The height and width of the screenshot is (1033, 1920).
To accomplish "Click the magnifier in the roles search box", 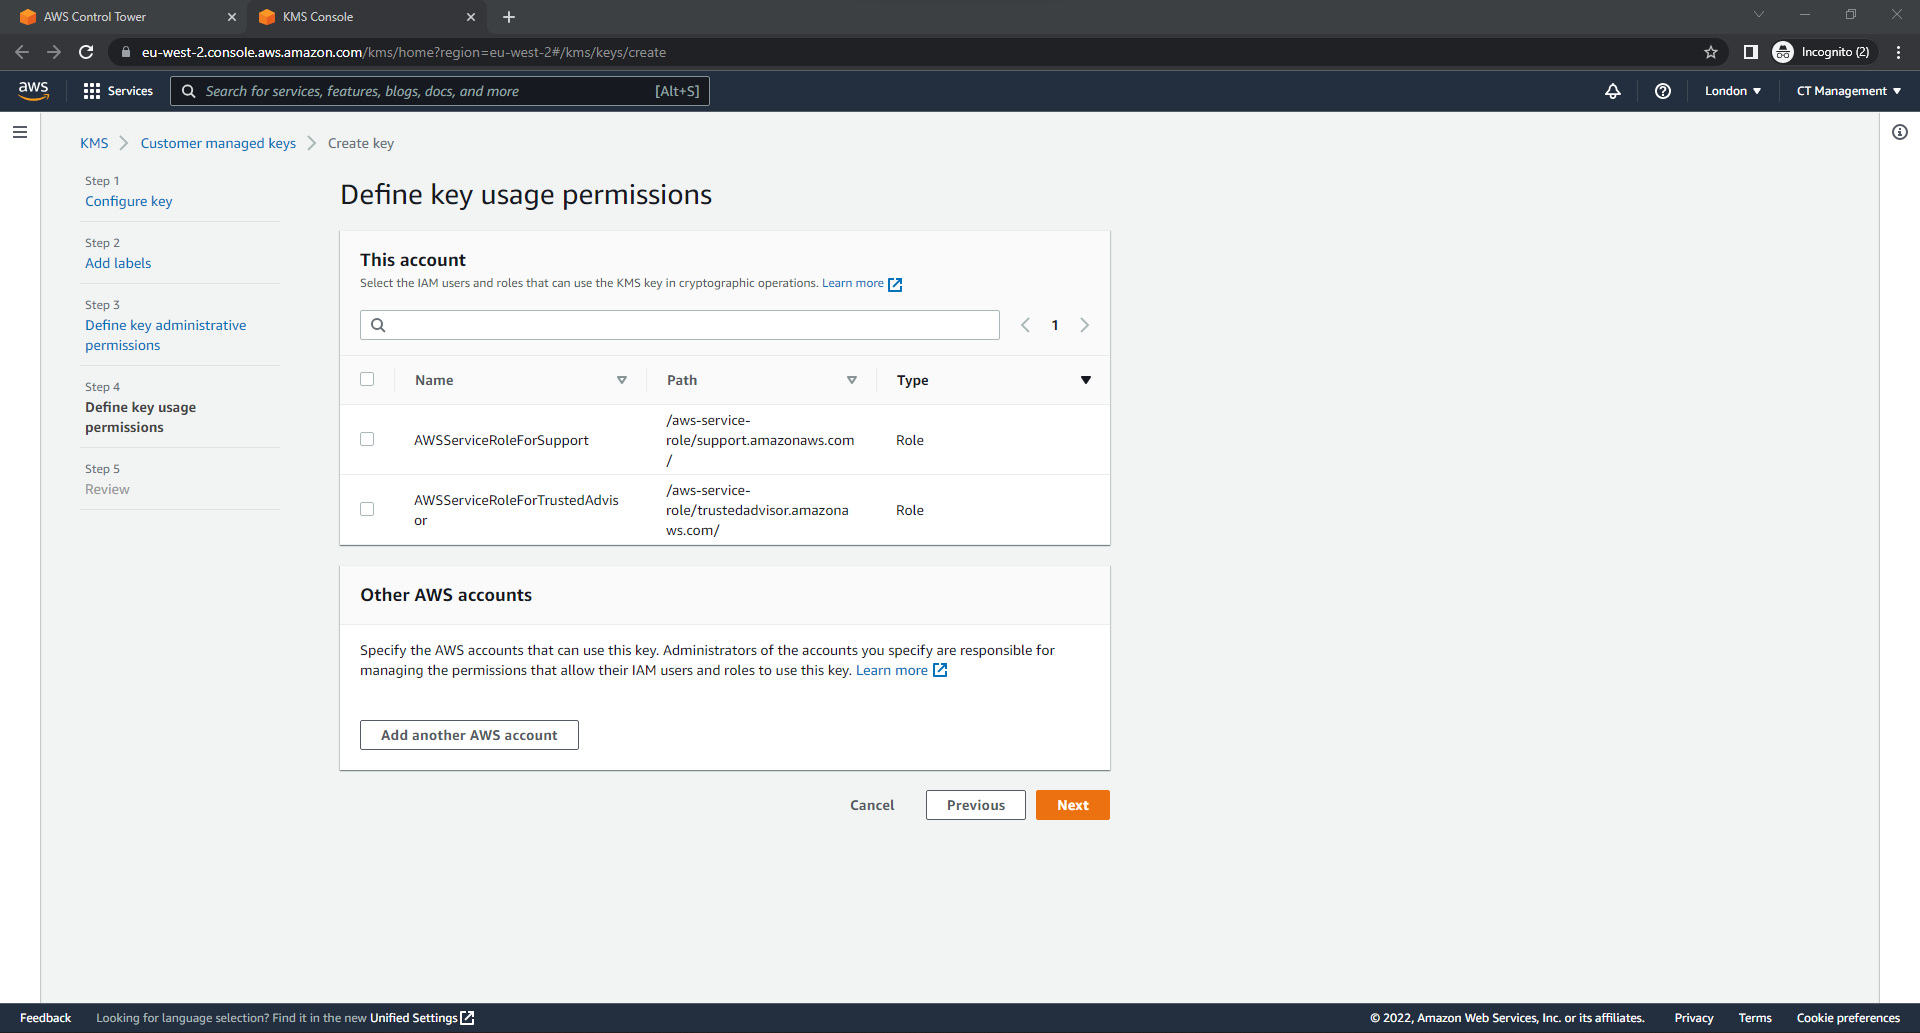I will coord(378,325).
